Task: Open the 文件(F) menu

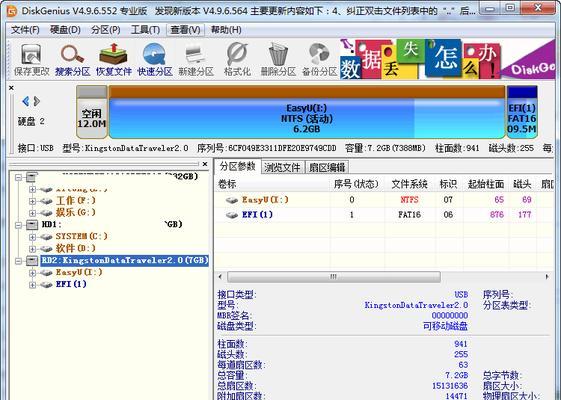Action: click(25, 30)
